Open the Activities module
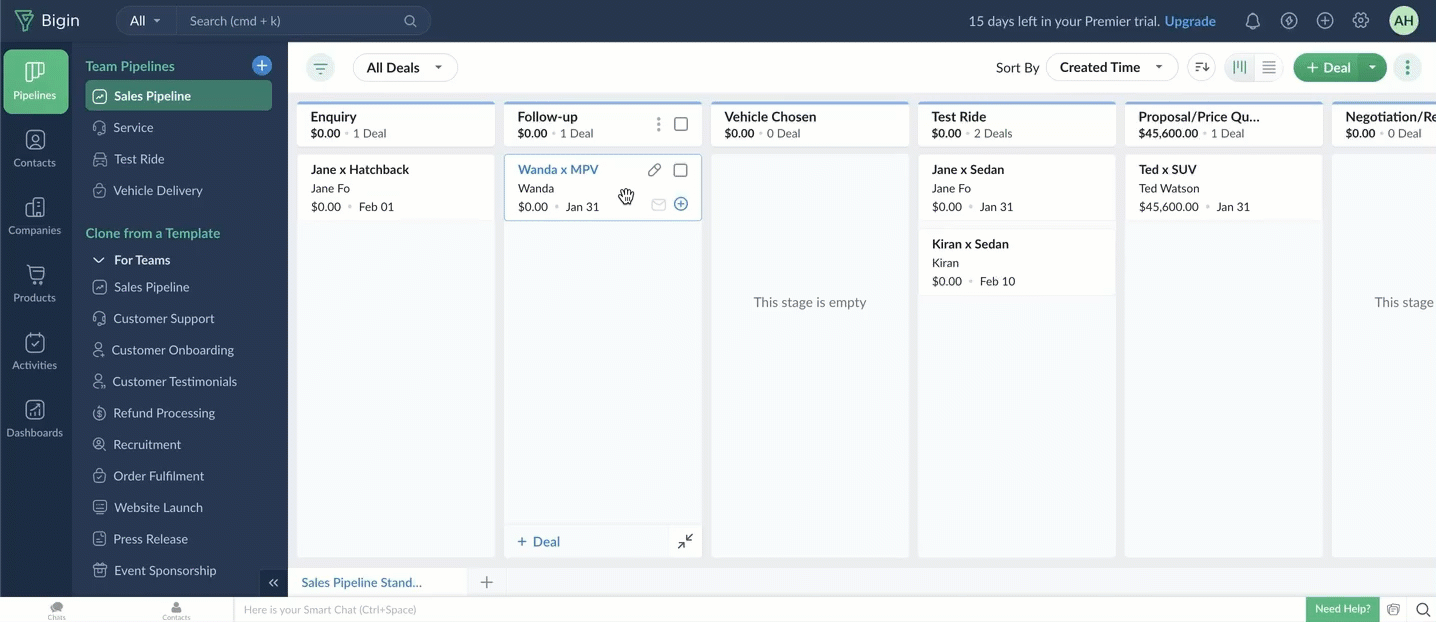 point(35,351)
